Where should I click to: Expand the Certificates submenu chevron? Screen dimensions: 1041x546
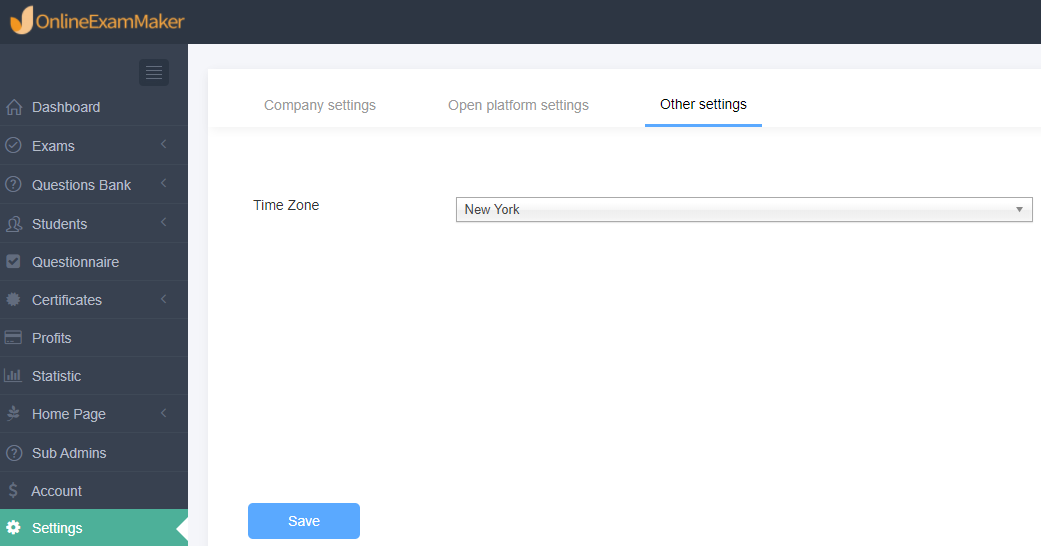(x=163, y=299)
